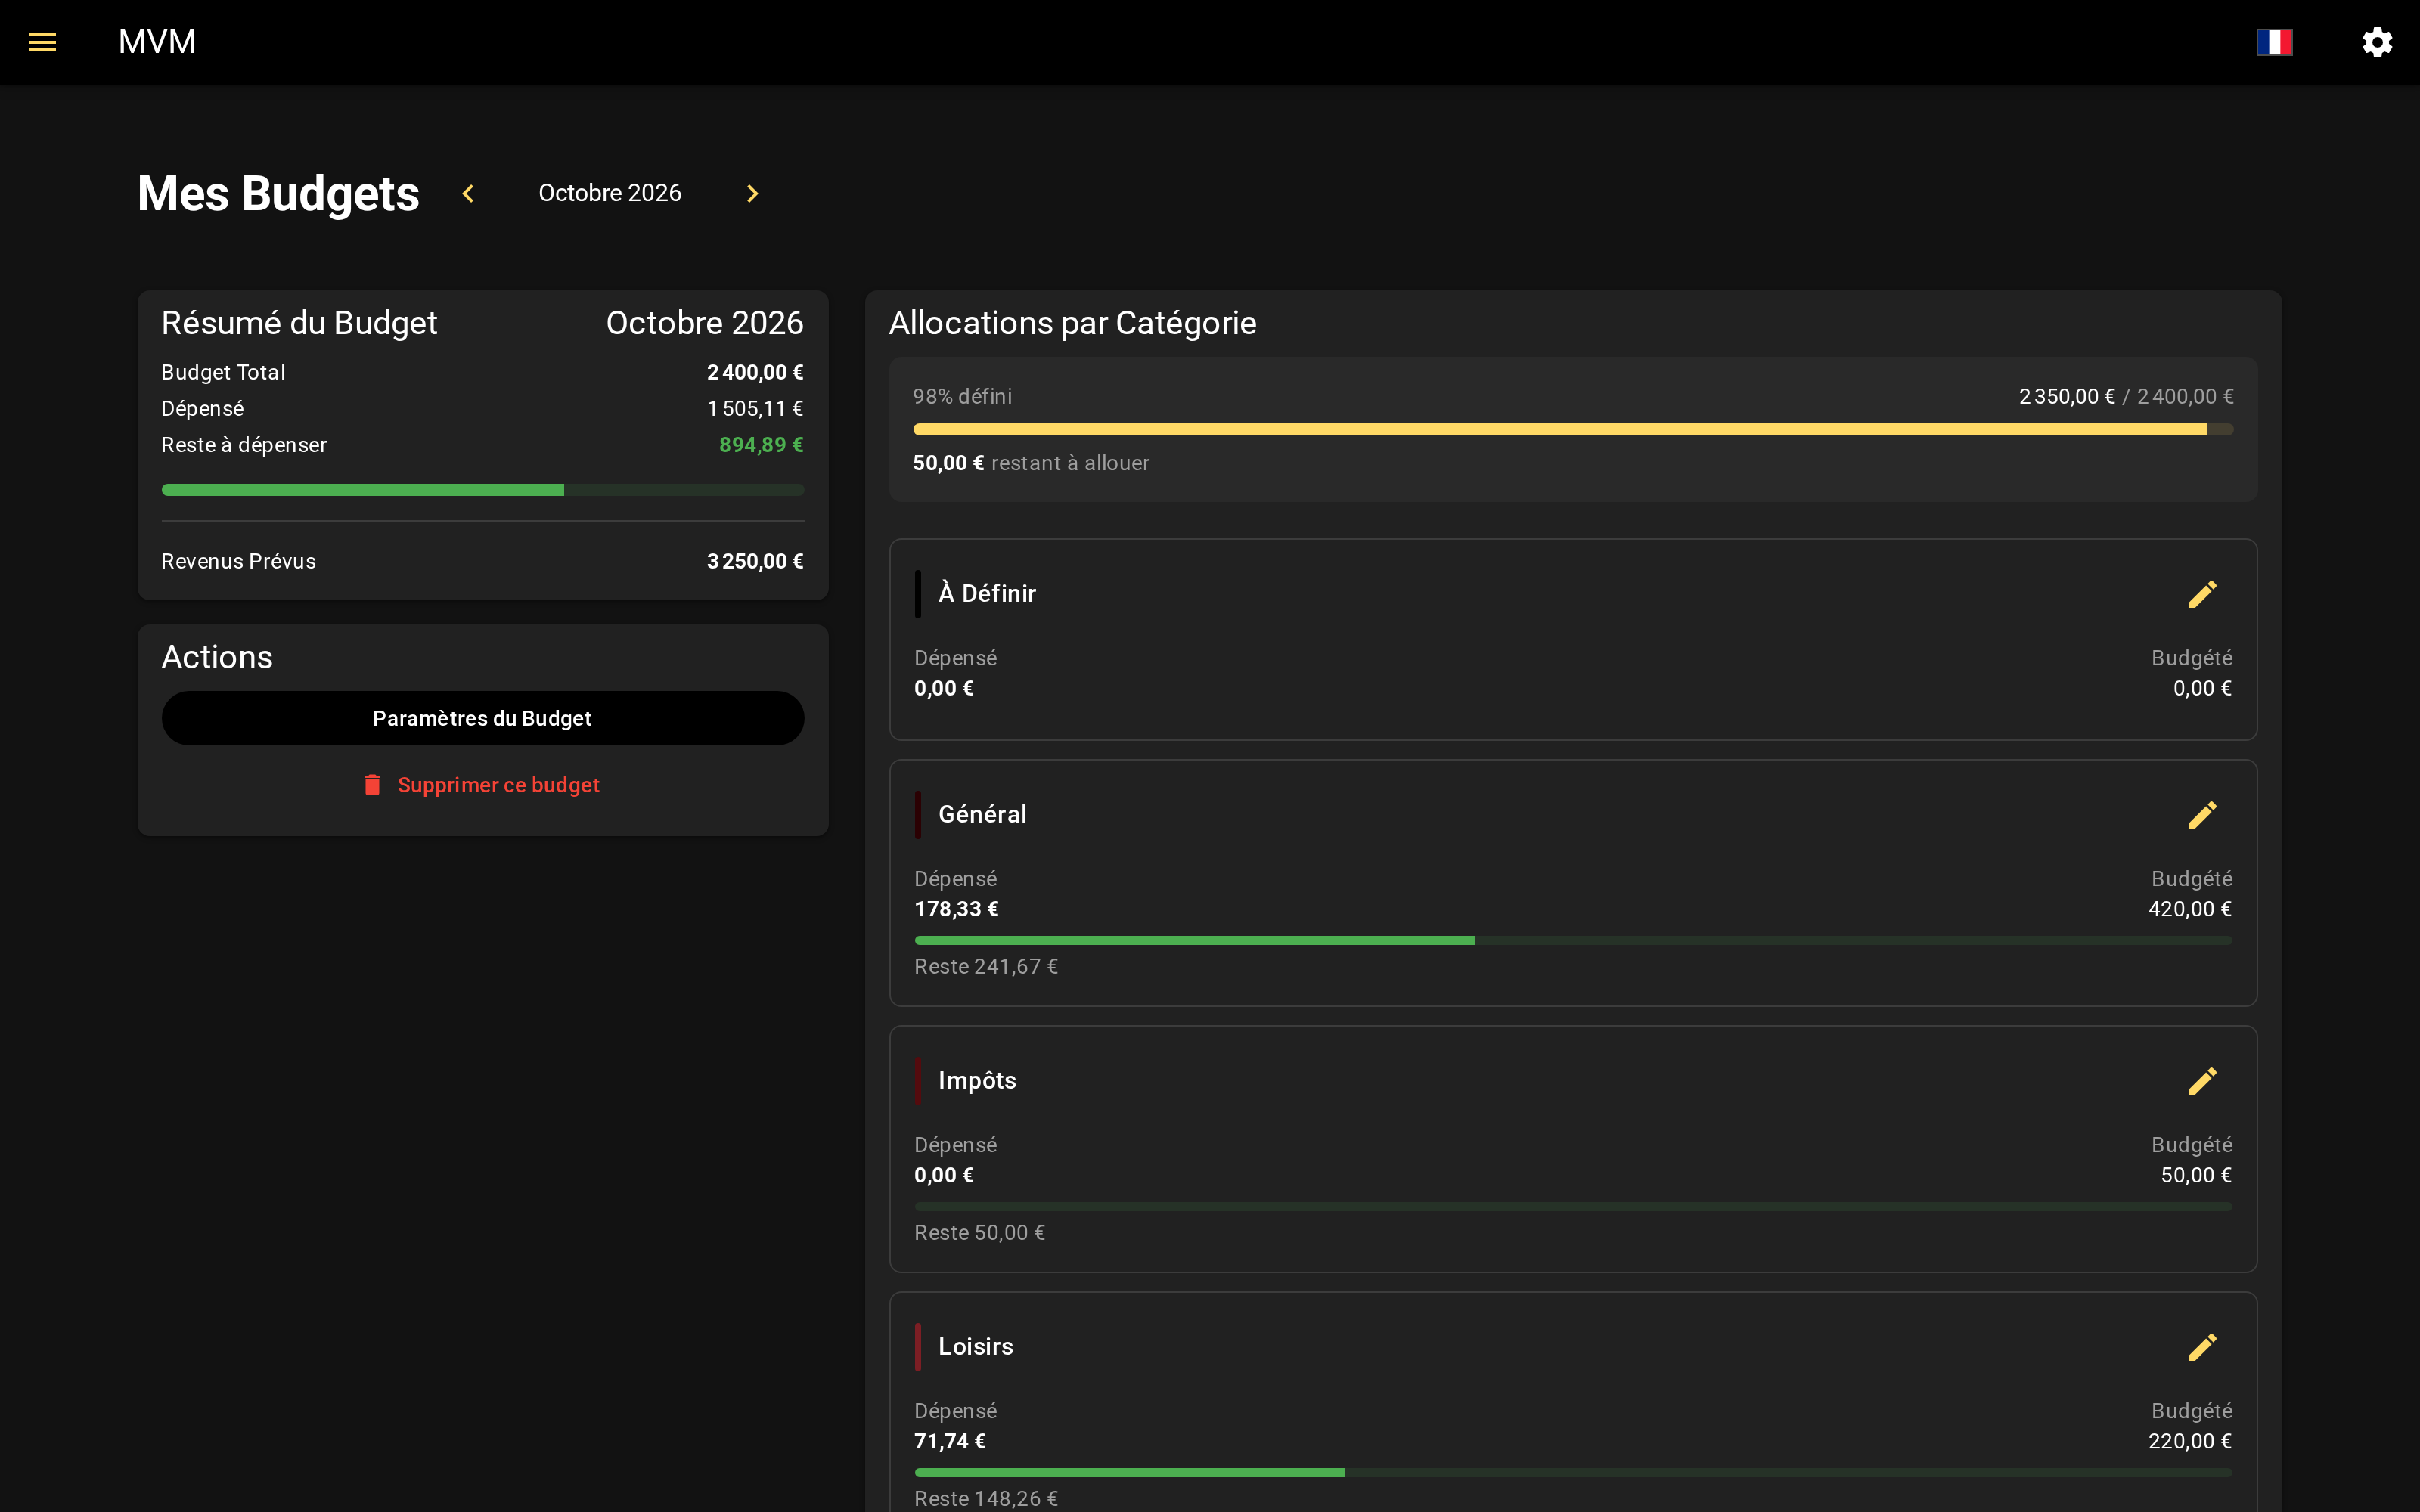Click Loisirs budgeted amount 220,00 €
Screen dimensions: 2420x1512
[x=2190, y=1441]
